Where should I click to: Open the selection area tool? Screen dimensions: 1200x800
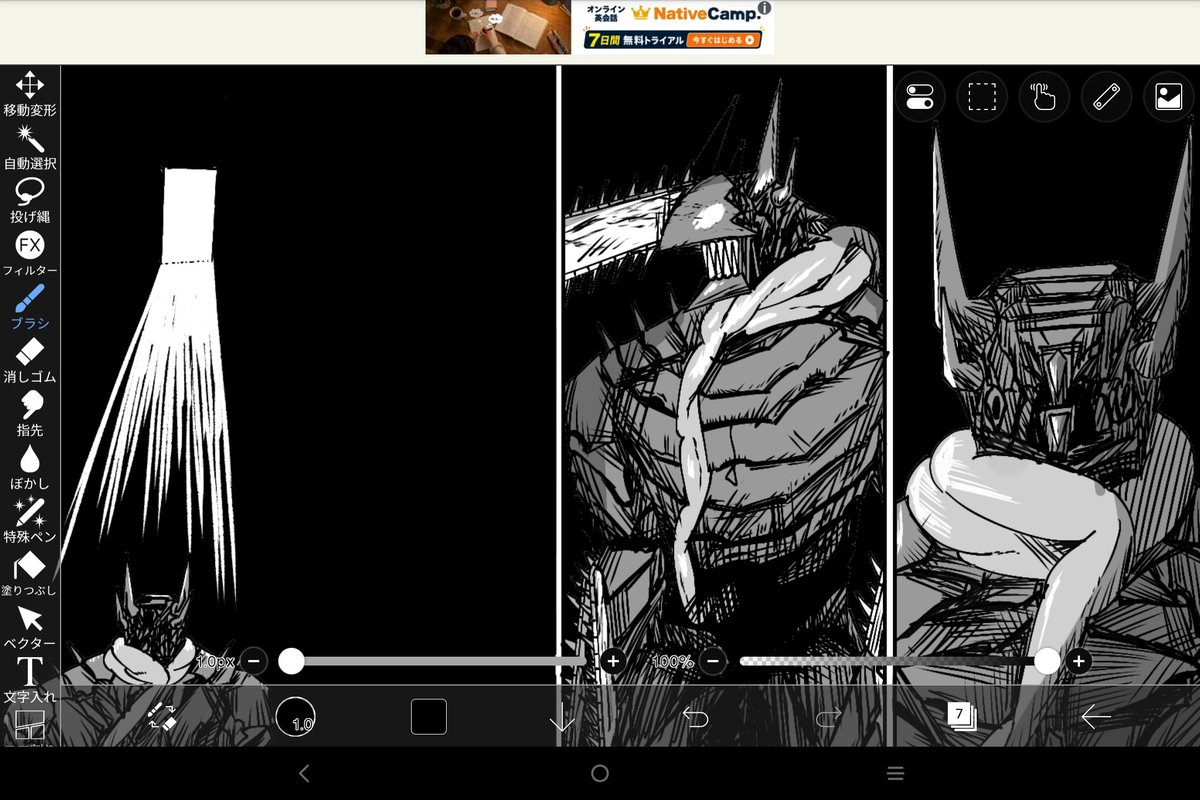click(982, 97)
